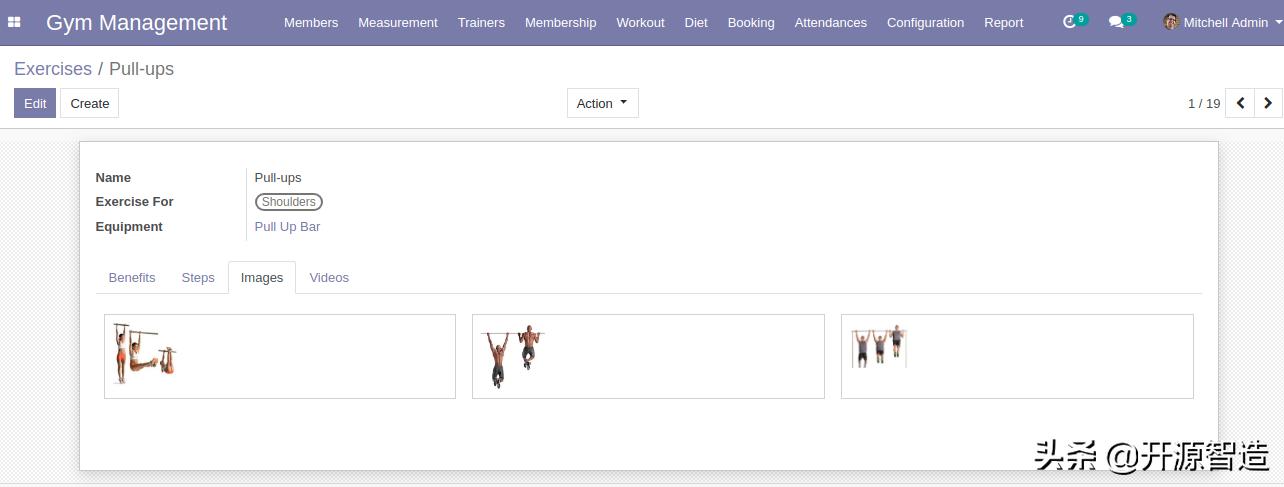Viewport: 1284px width, 487px height.
Task: Open the Configuration menu
Action: coord(925,22)
